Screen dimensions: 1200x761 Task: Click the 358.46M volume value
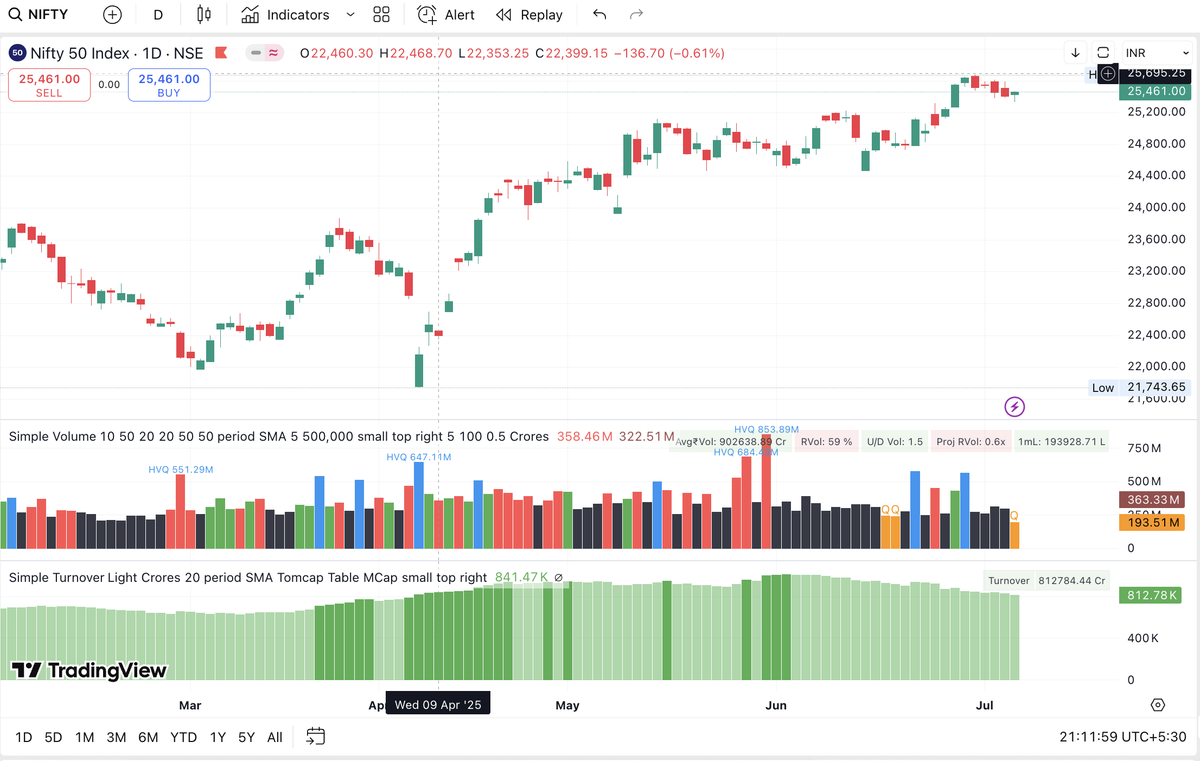pyautogui.click(x=585, y=436)
